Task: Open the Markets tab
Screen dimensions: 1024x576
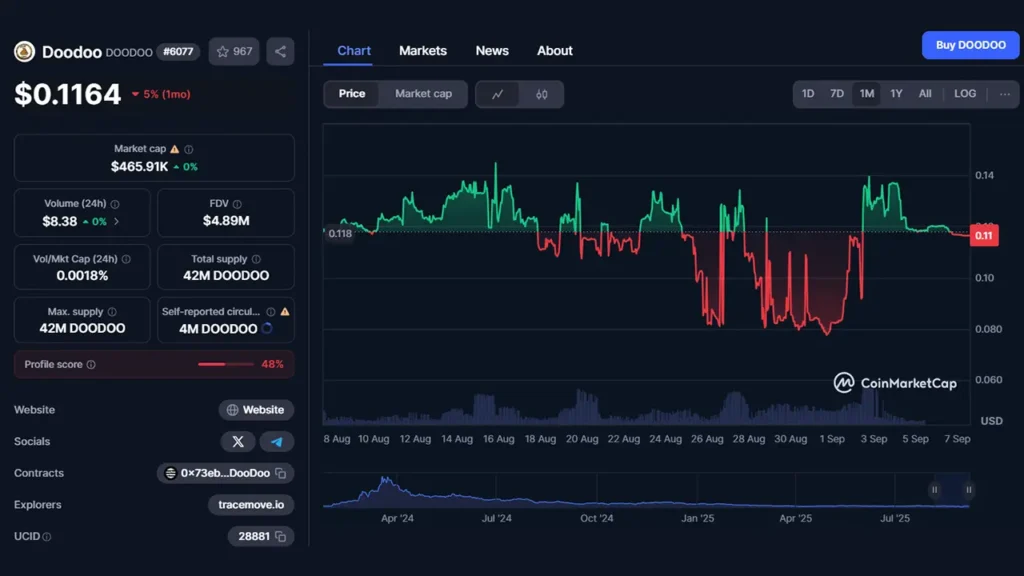Action: point(423,51)
